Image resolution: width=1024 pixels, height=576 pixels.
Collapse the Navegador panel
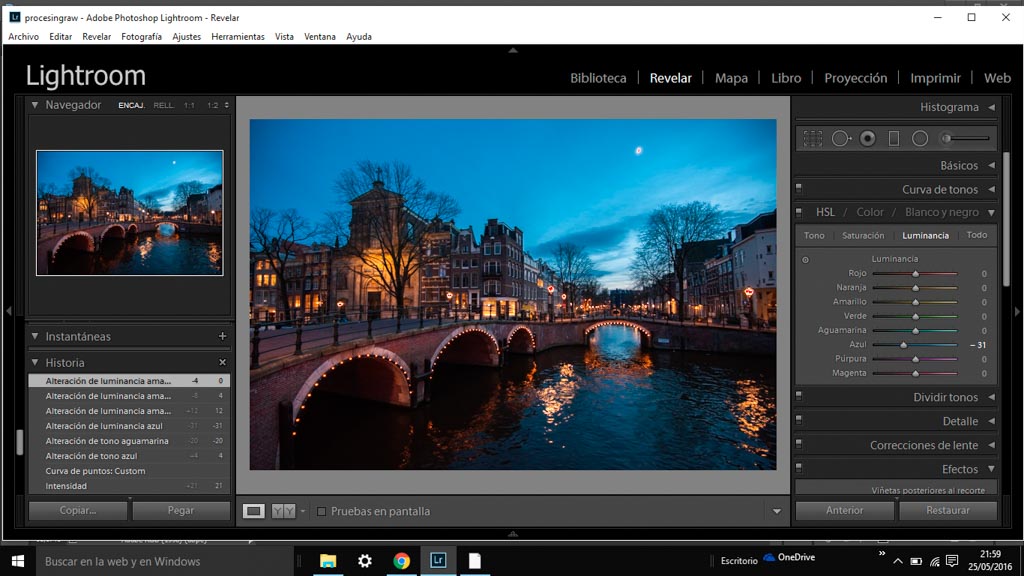pos(35,105)
